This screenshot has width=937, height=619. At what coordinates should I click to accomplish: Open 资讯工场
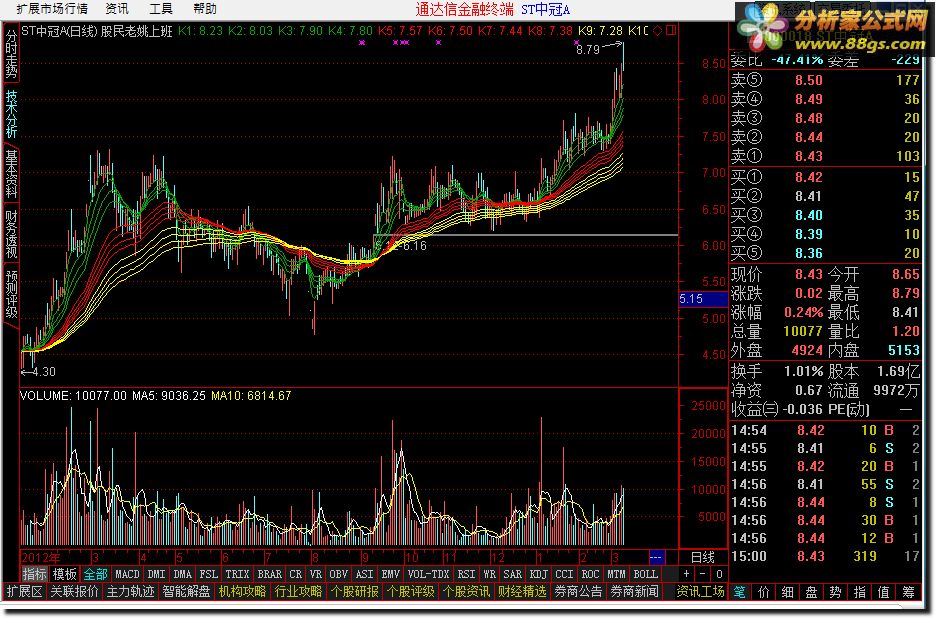[x=700, y=592]
